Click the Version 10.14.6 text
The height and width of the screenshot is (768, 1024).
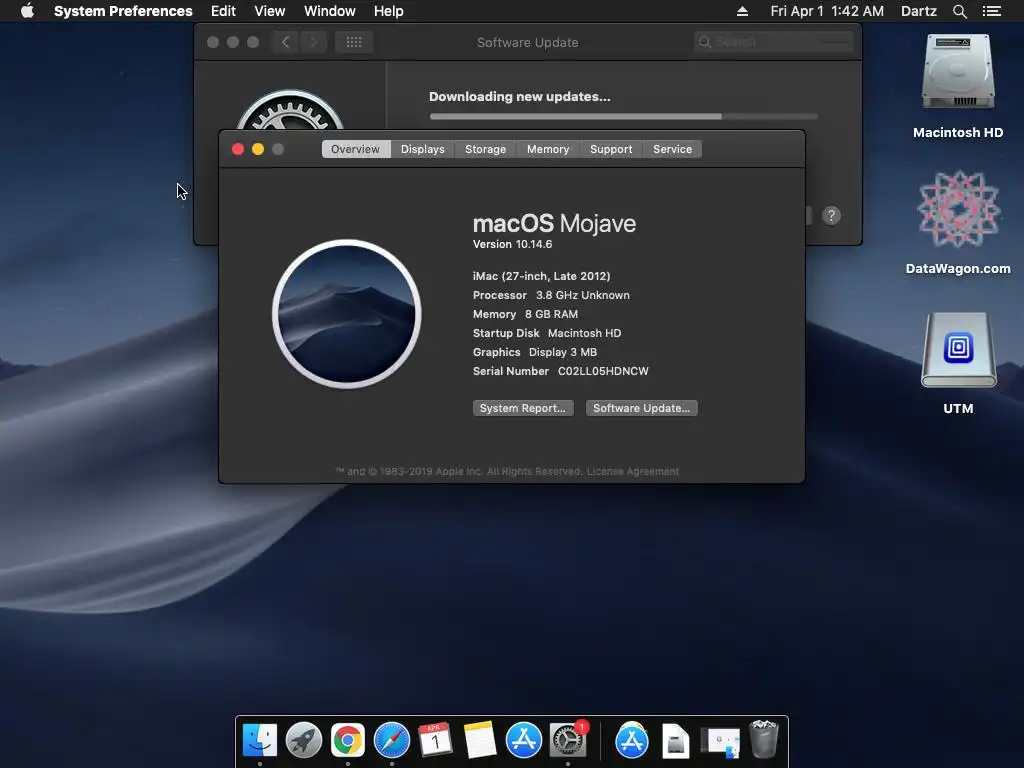[x=512, y=244]
